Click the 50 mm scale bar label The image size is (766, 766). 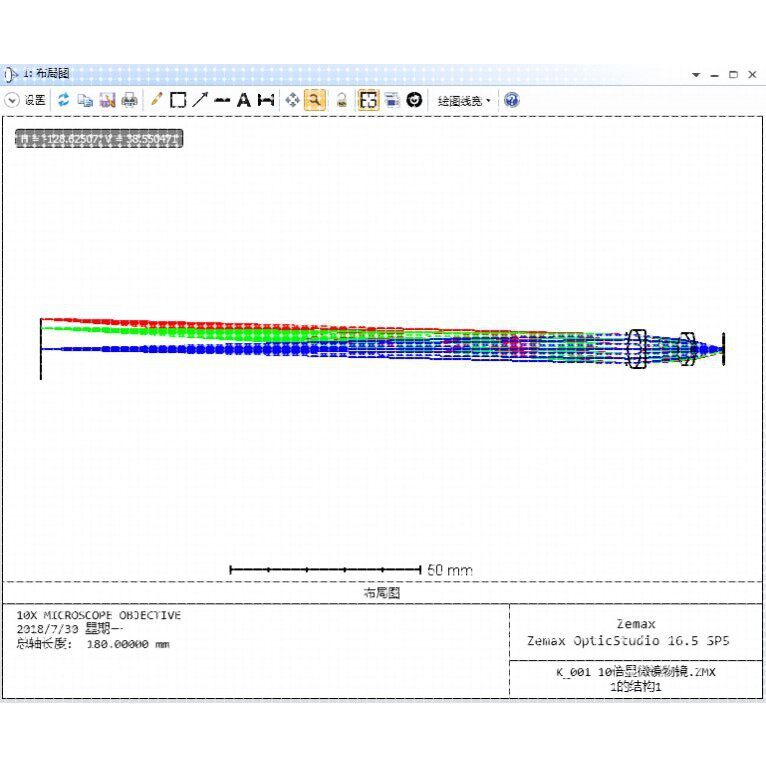pyautogui.click(x=449, y=570)
